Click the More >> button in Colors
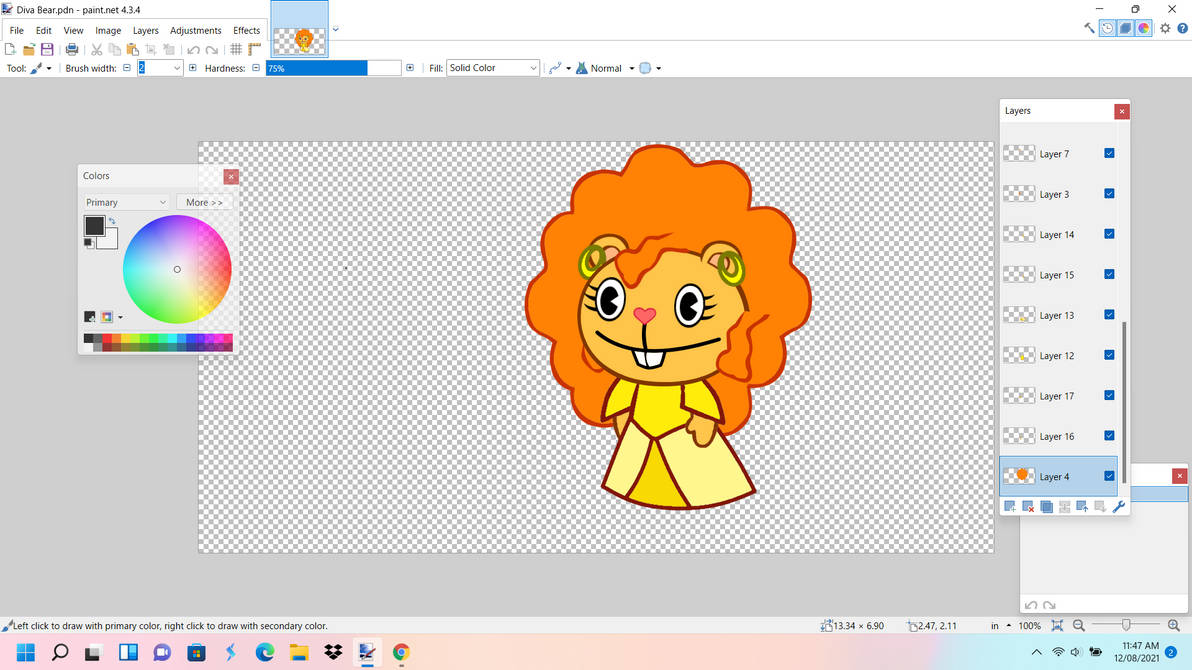Viewport: 1192px width, 670px height. click(x=204, y=202)
